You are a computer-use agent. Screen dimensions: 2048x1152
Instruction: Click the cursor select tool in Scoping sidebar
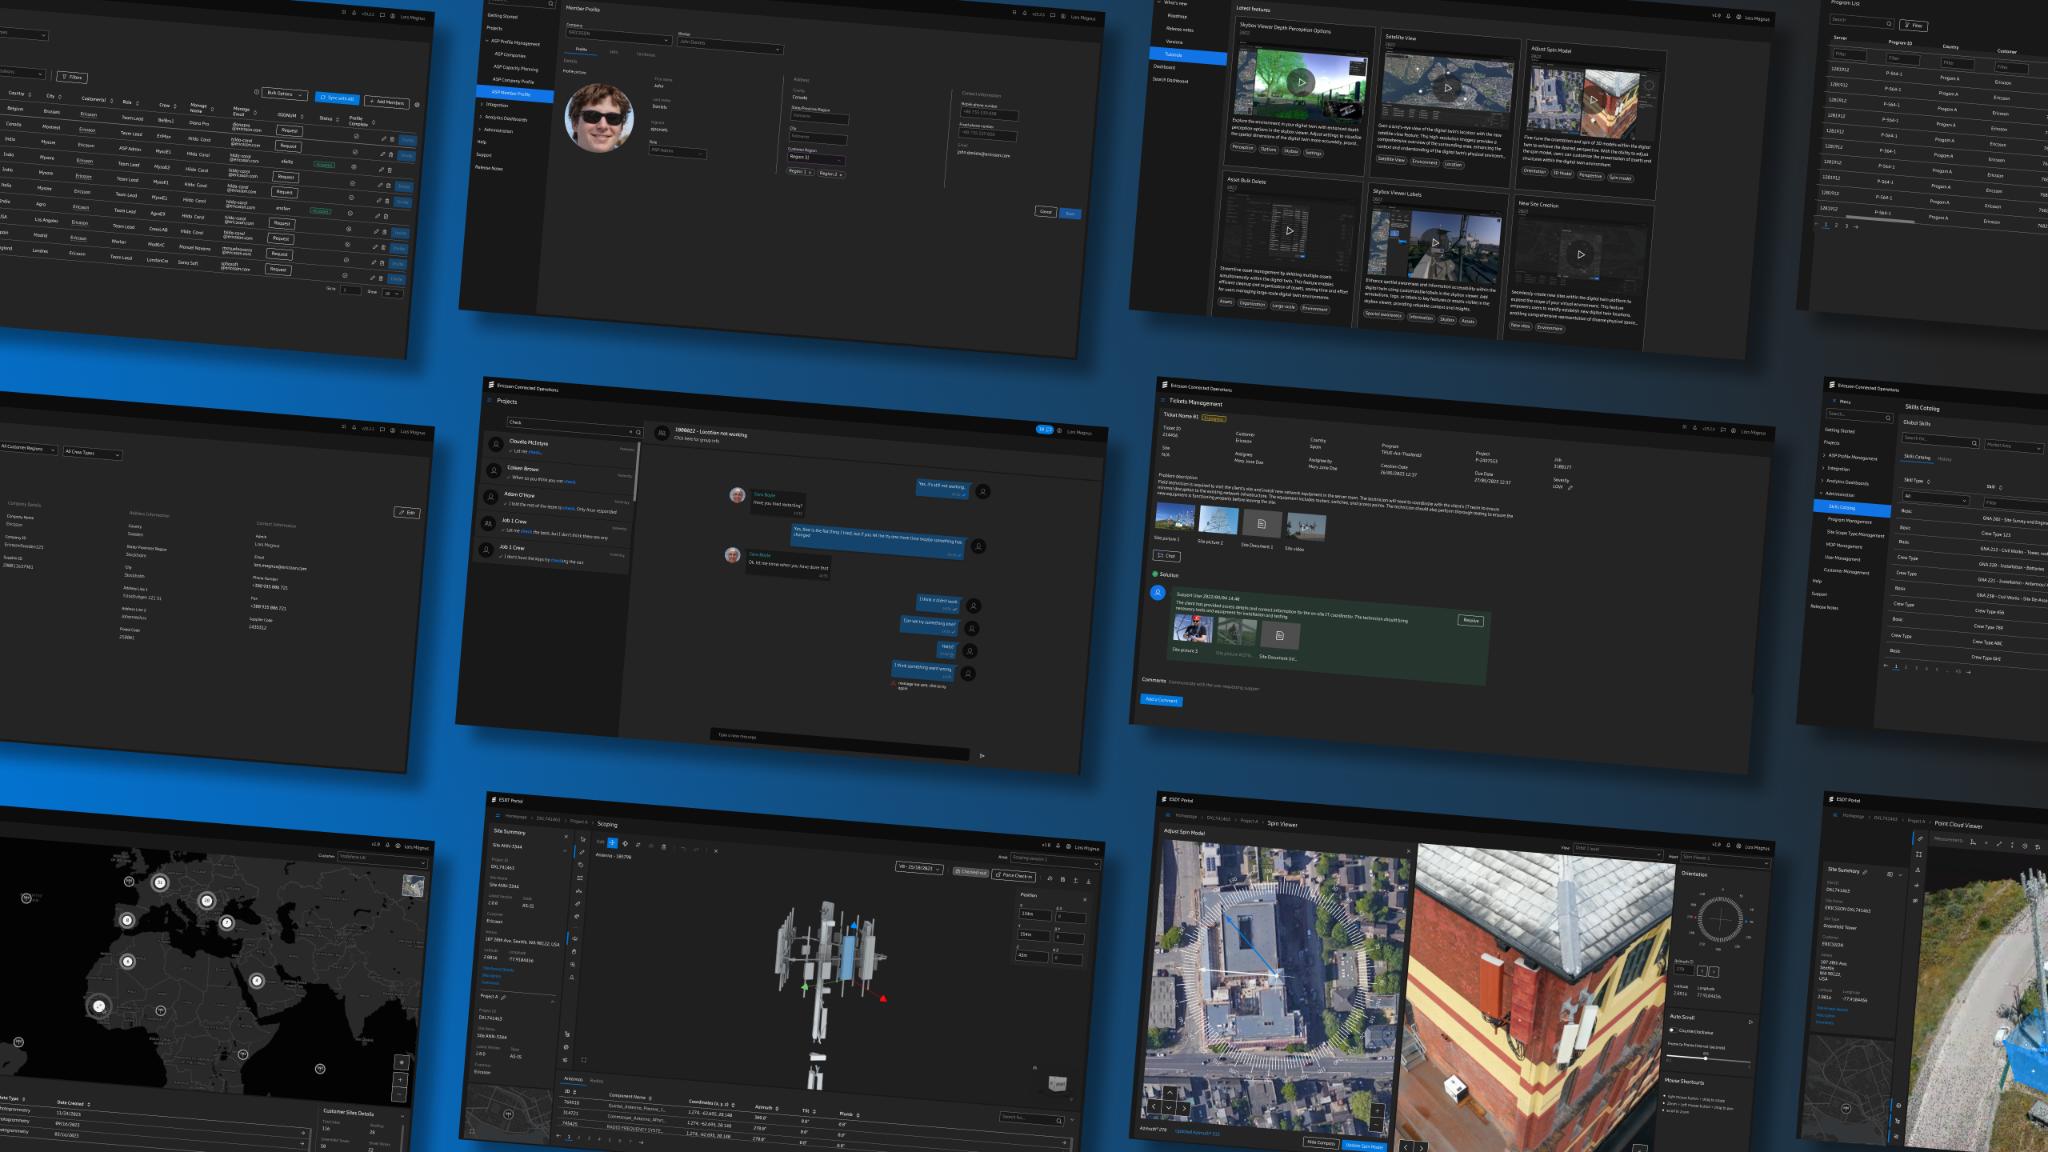click(x=582, y=840)
